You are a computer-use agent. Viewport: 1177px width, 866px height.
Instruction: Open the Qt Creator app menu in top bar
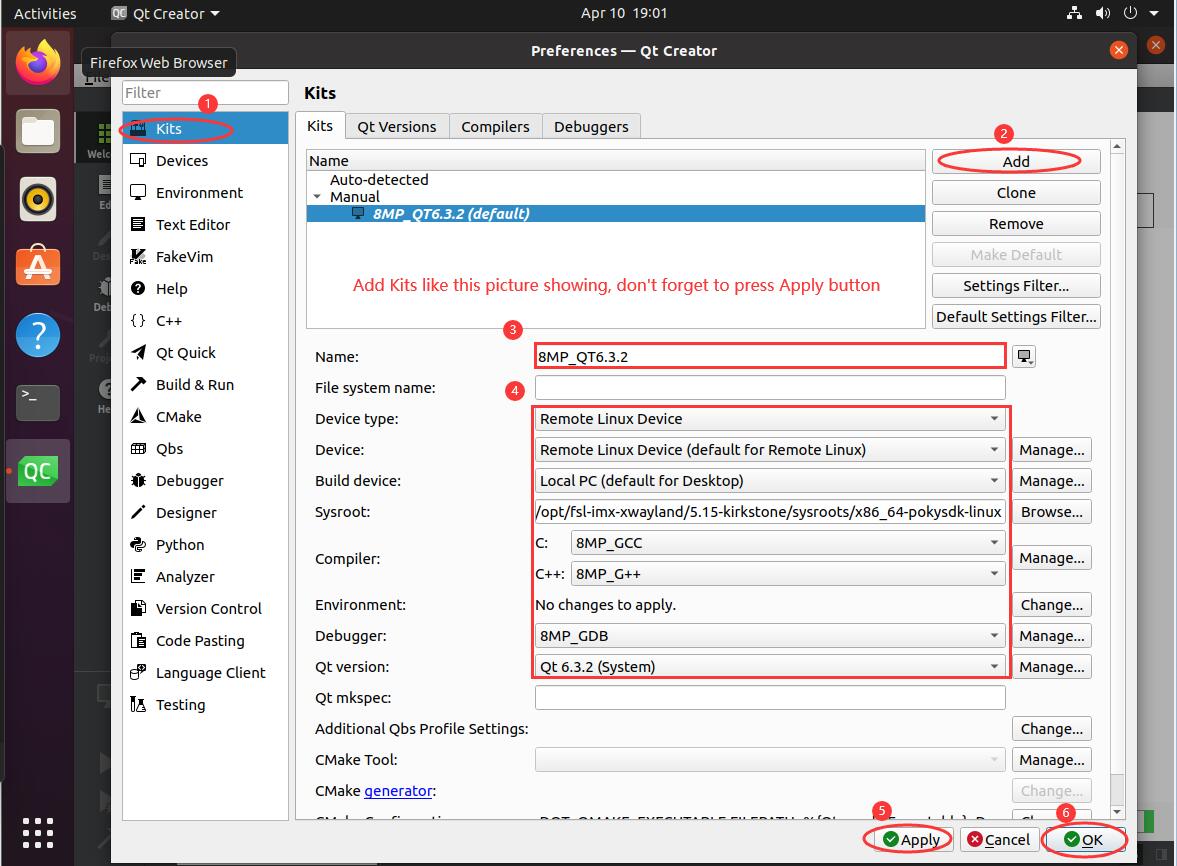pos(166,14)
